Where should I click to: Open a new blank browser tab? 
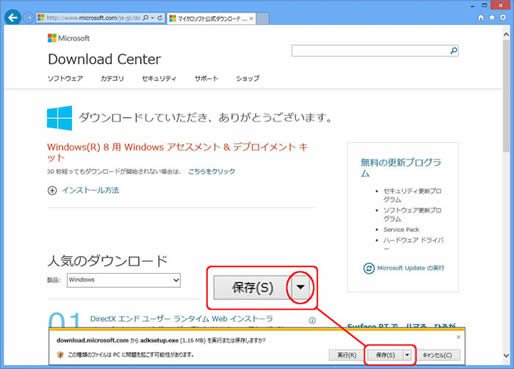(263, 19)
